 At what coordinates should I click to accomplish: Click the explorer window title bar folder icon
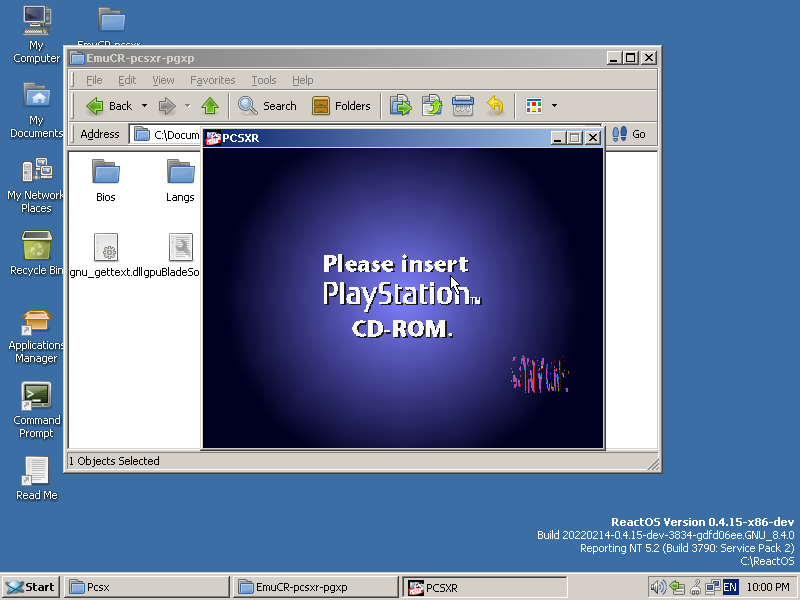click(x=78, y=58)
